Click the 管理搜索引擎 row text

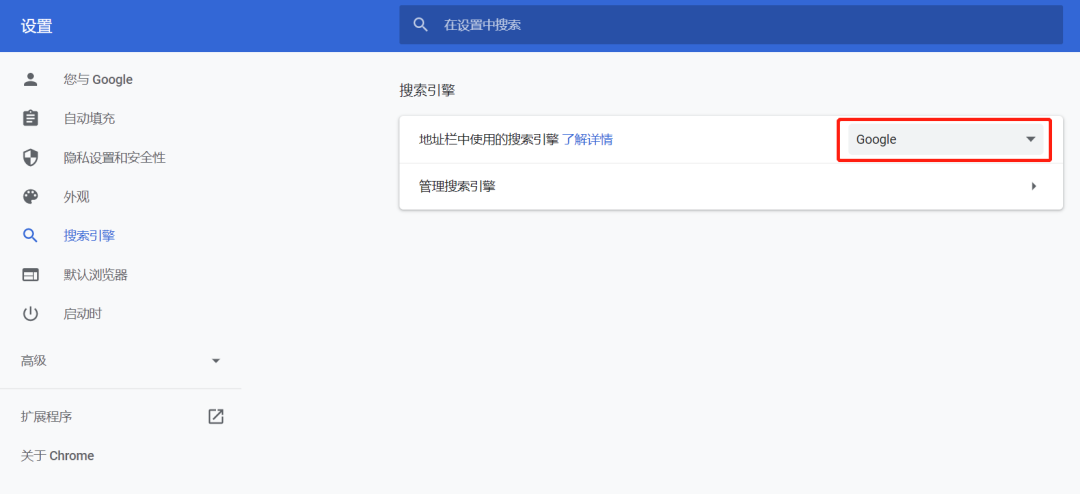click(457, 186)
